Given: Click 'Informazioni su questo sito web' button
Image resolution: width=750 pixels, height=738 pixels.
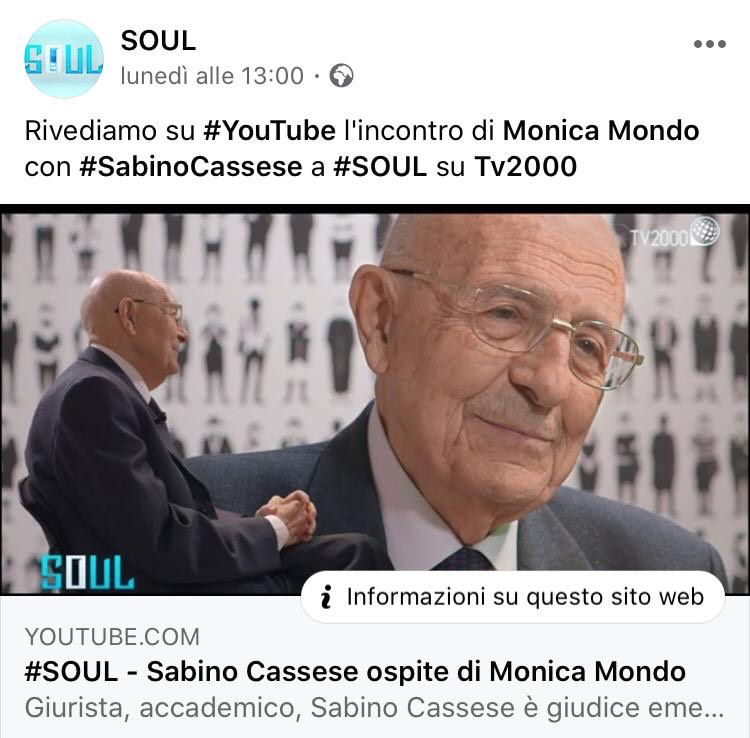Looking at the screenshot, I should point(513,597).
